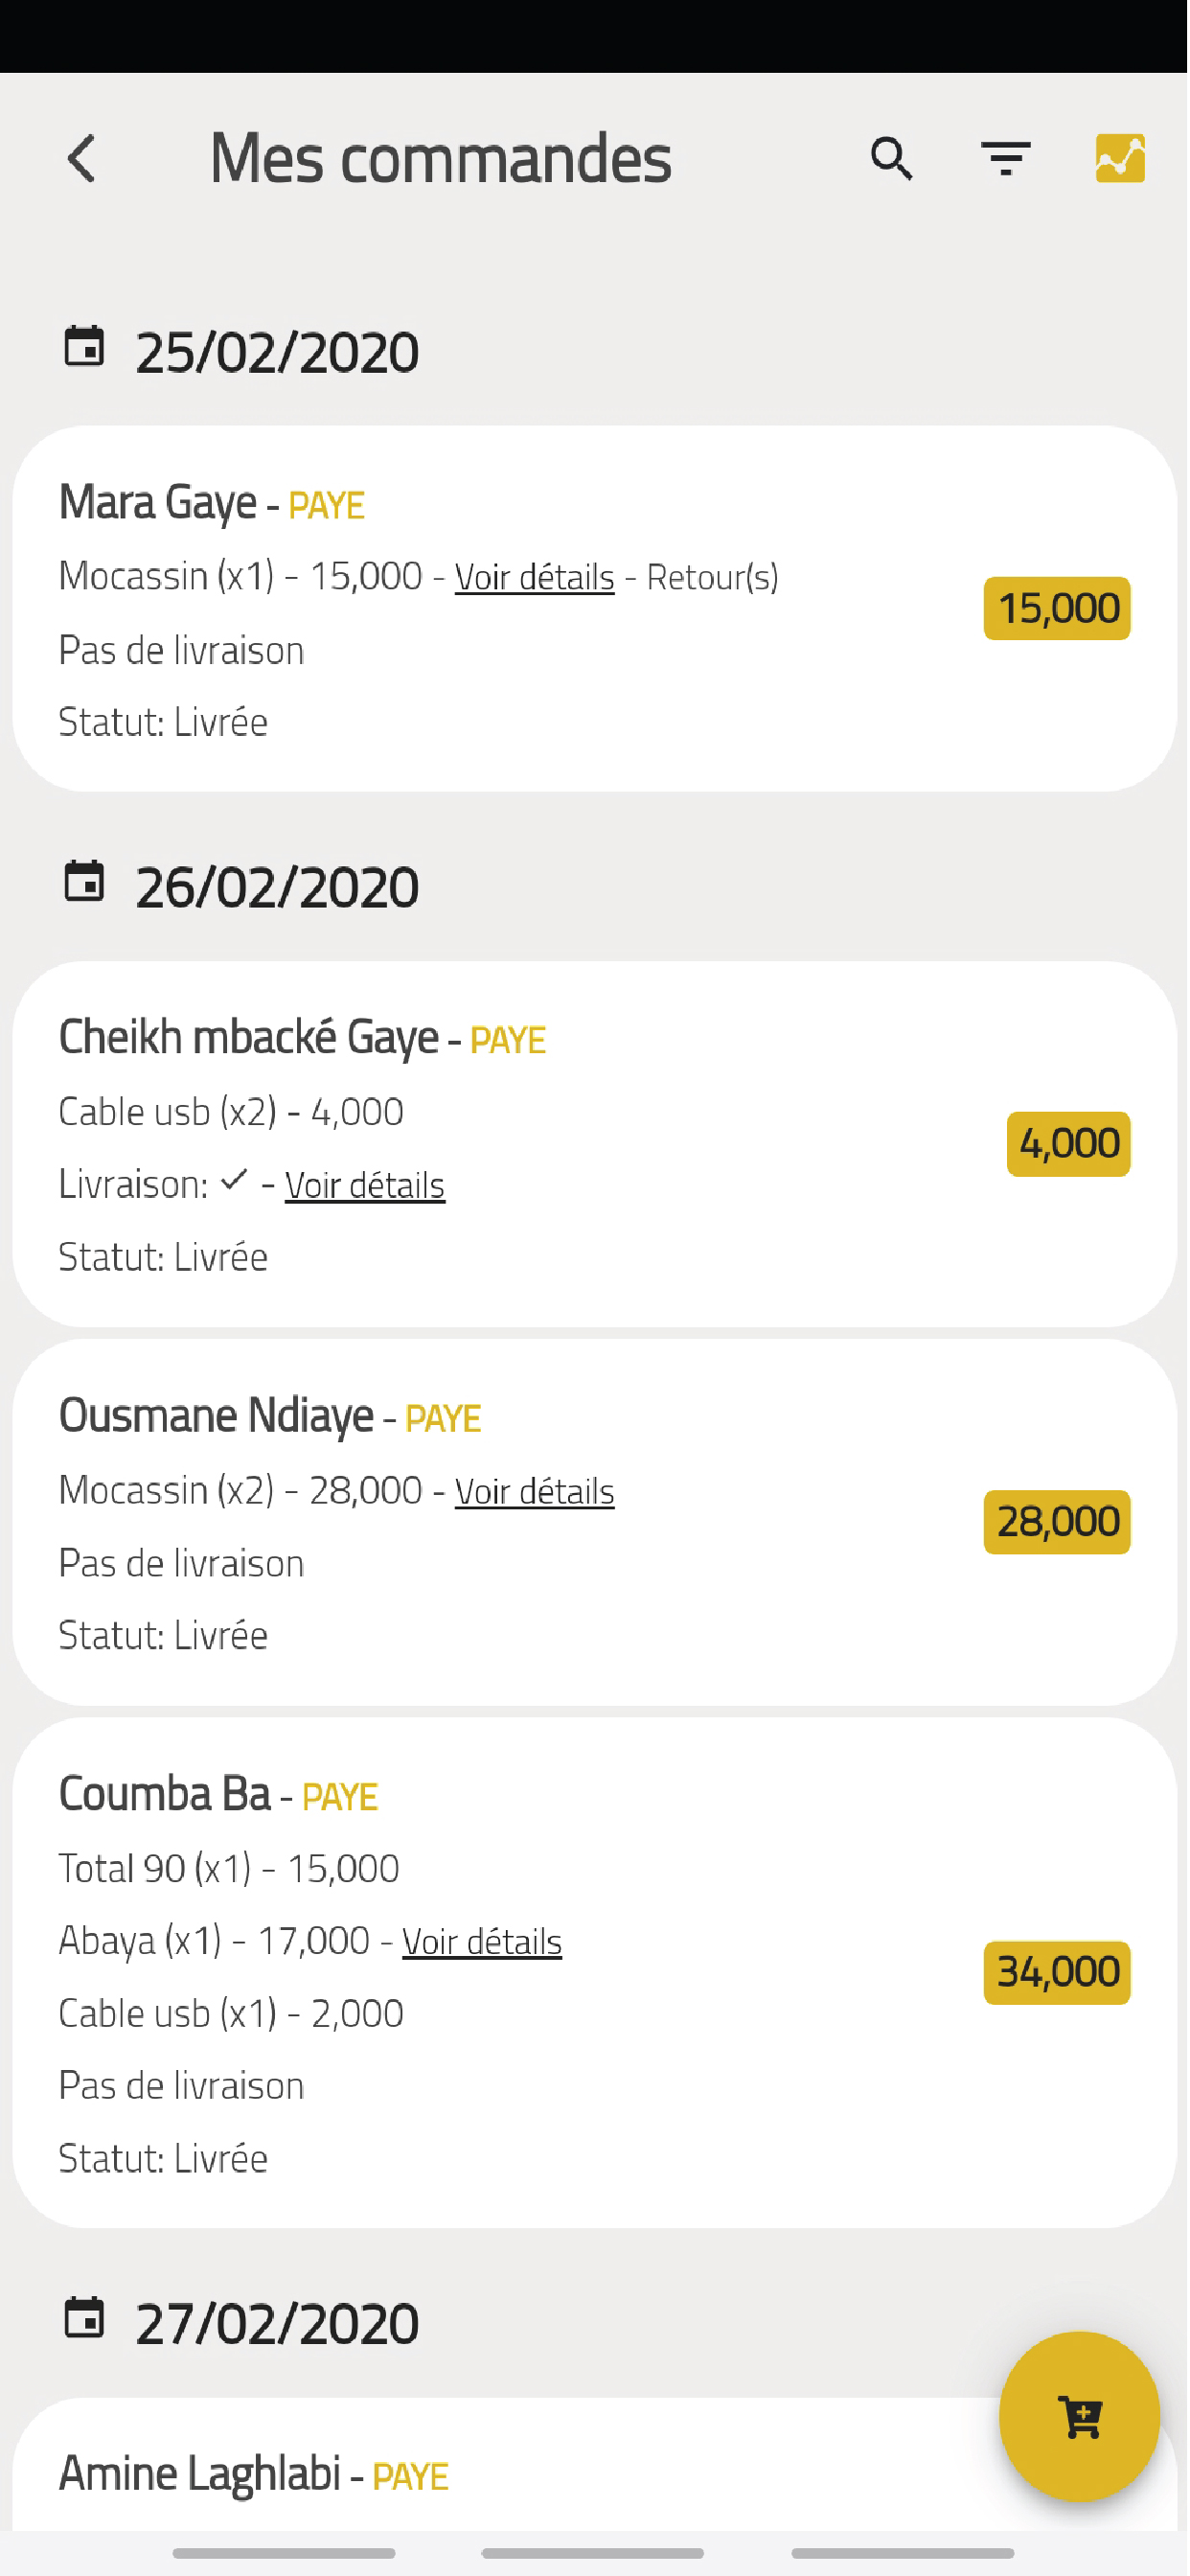Tap the 28,000 amount badge

(x=1059, y=1523)
